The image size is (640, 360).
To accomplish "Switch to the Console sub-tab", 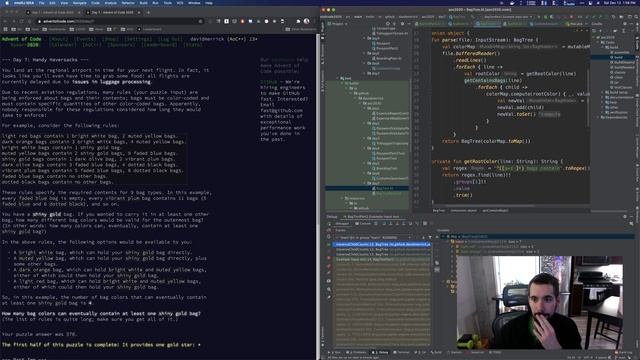I will (363, 223).
